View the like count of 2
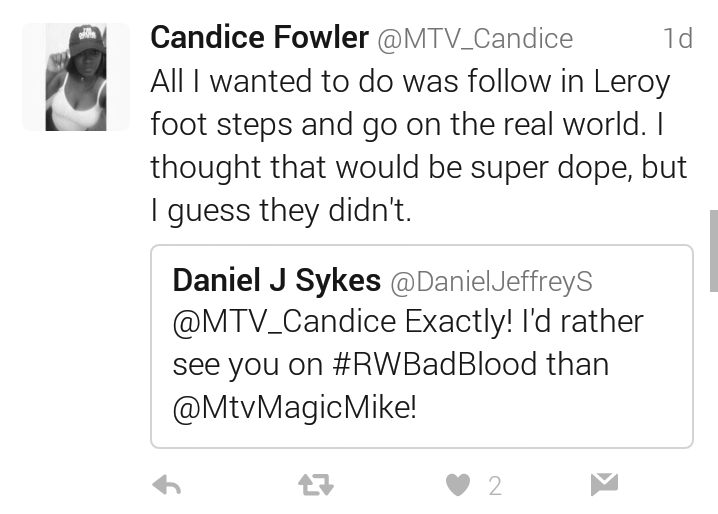Image resolution: width=718 pixels, height=514 pixels. (x=495, y=486)
